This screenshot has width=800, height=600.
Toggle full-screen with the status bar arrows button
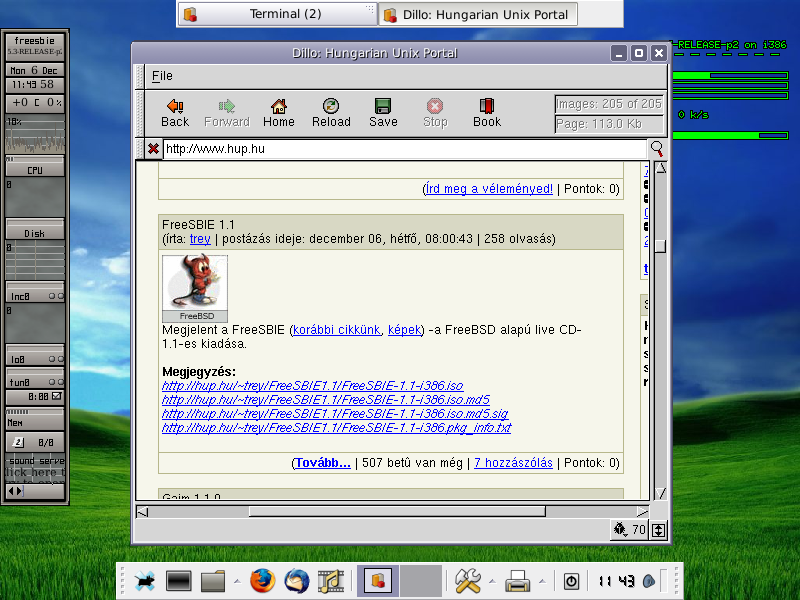pyautogui.click(x=658, y=530)
